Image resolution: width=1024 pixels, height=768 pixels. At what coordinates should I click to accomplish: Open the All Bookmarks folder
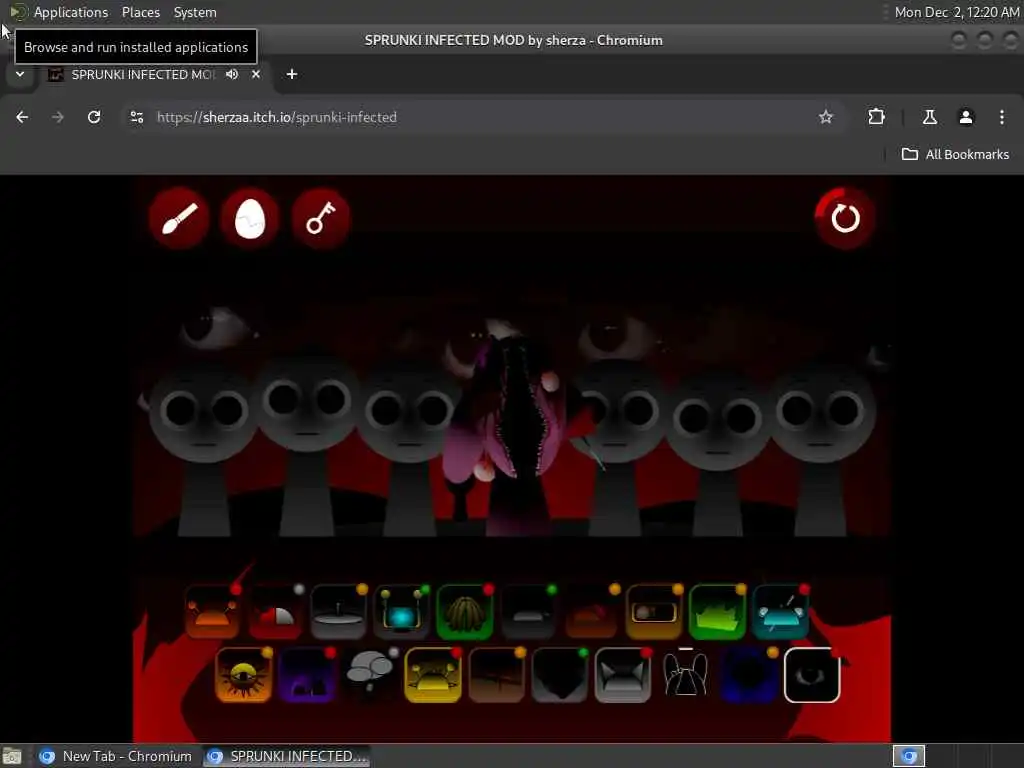tap(955, 154)
